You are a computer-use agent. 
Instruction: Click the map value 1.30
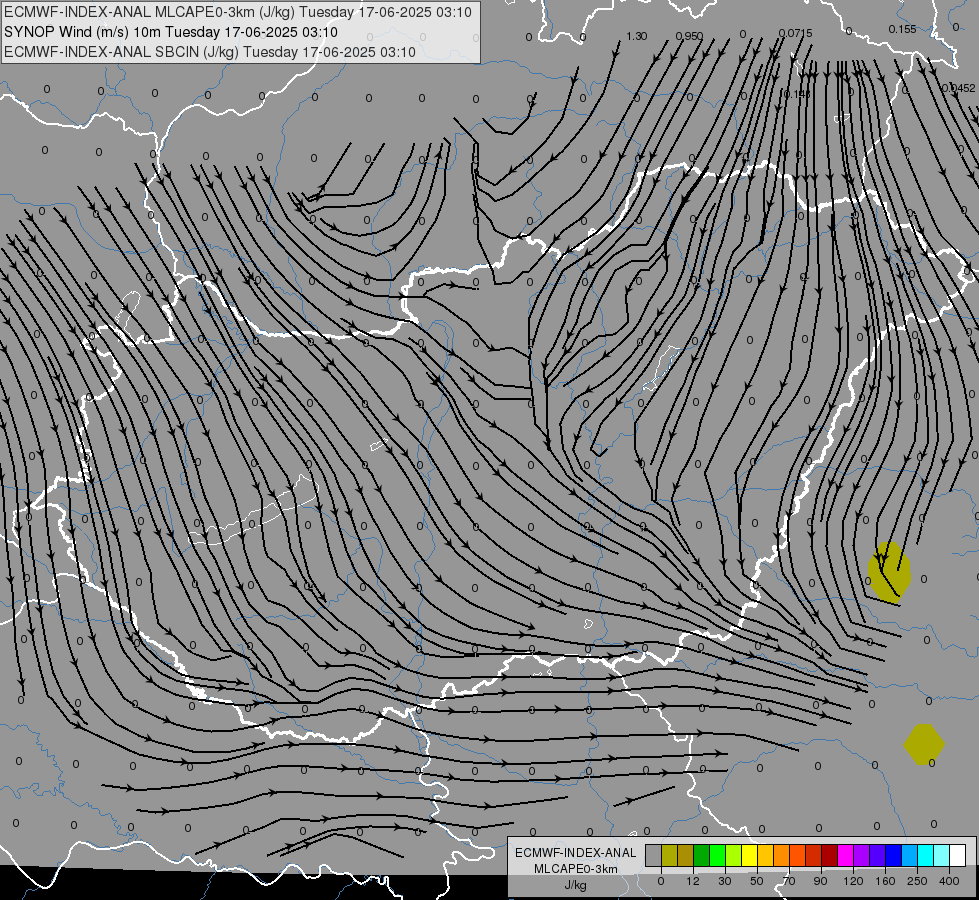[x=636, y=36]
